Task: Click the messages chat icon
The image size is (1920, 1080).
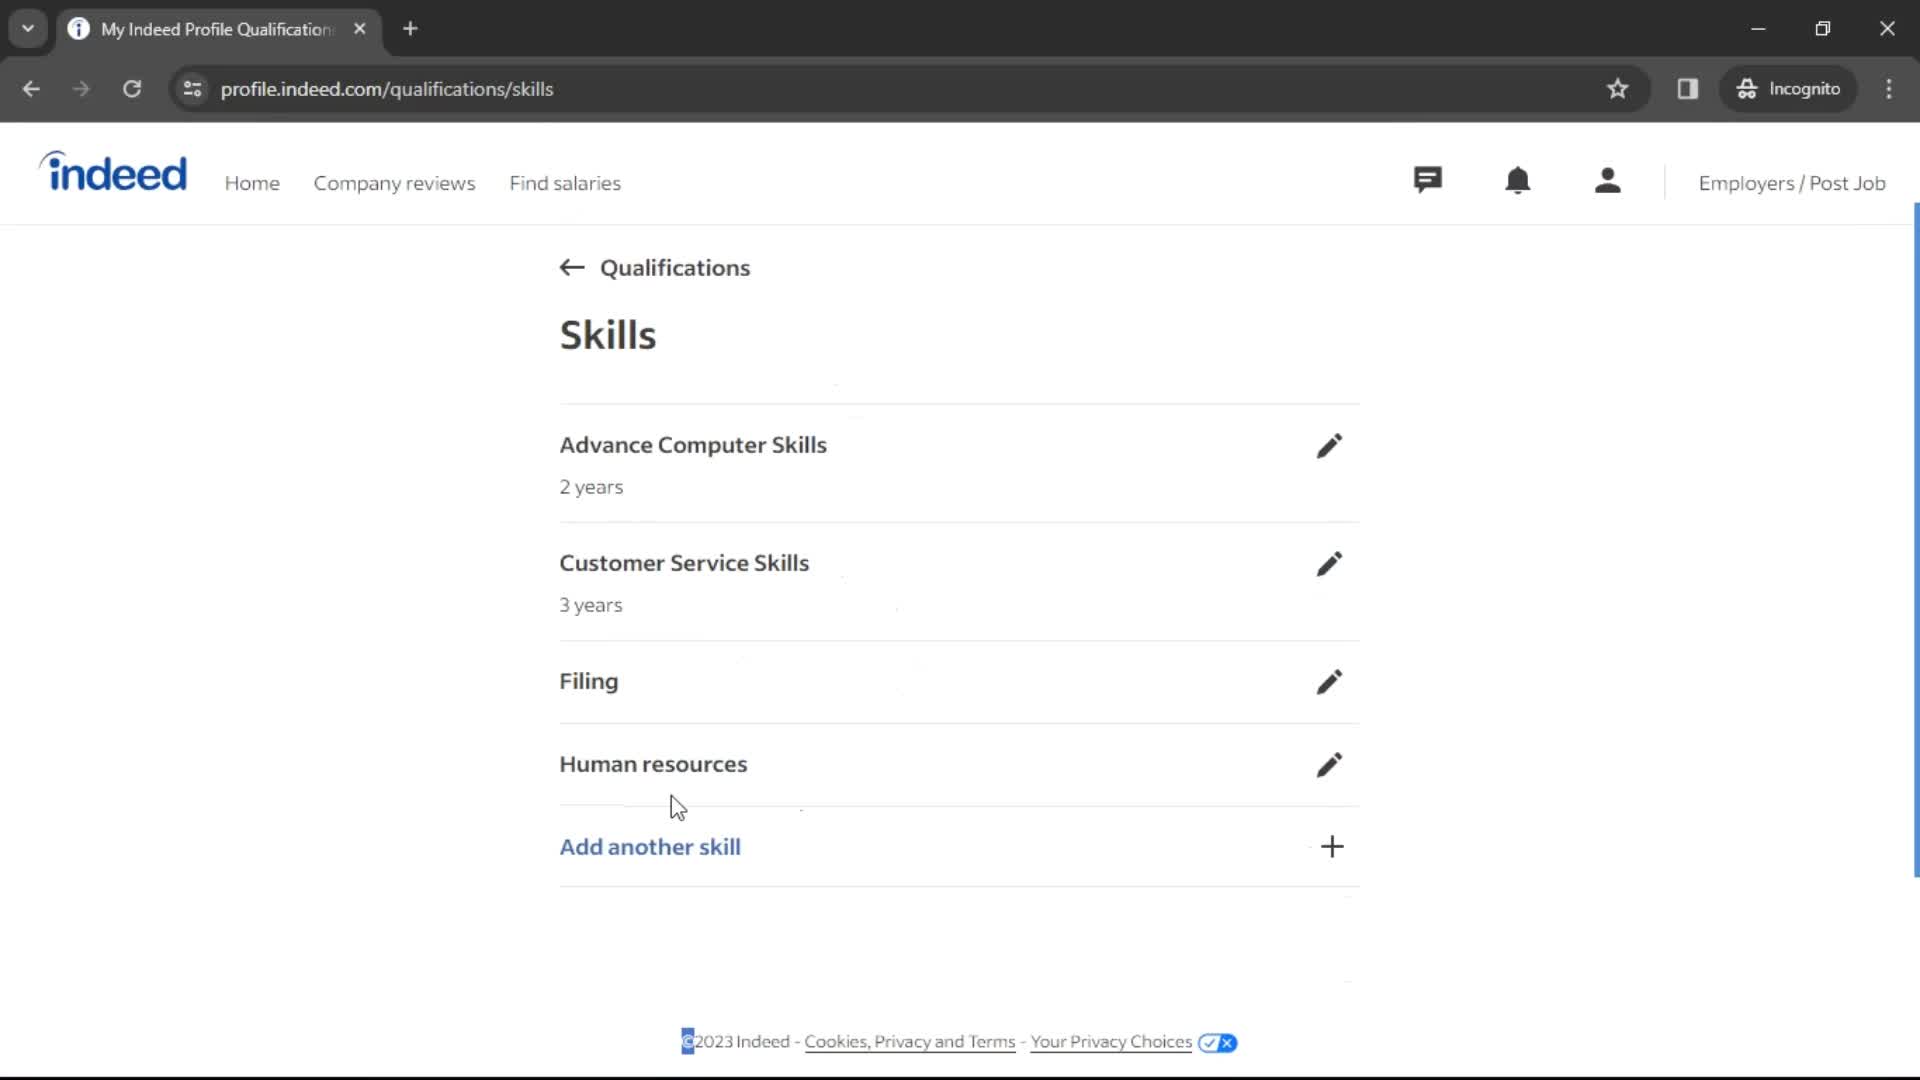Action: (1428, 181)
